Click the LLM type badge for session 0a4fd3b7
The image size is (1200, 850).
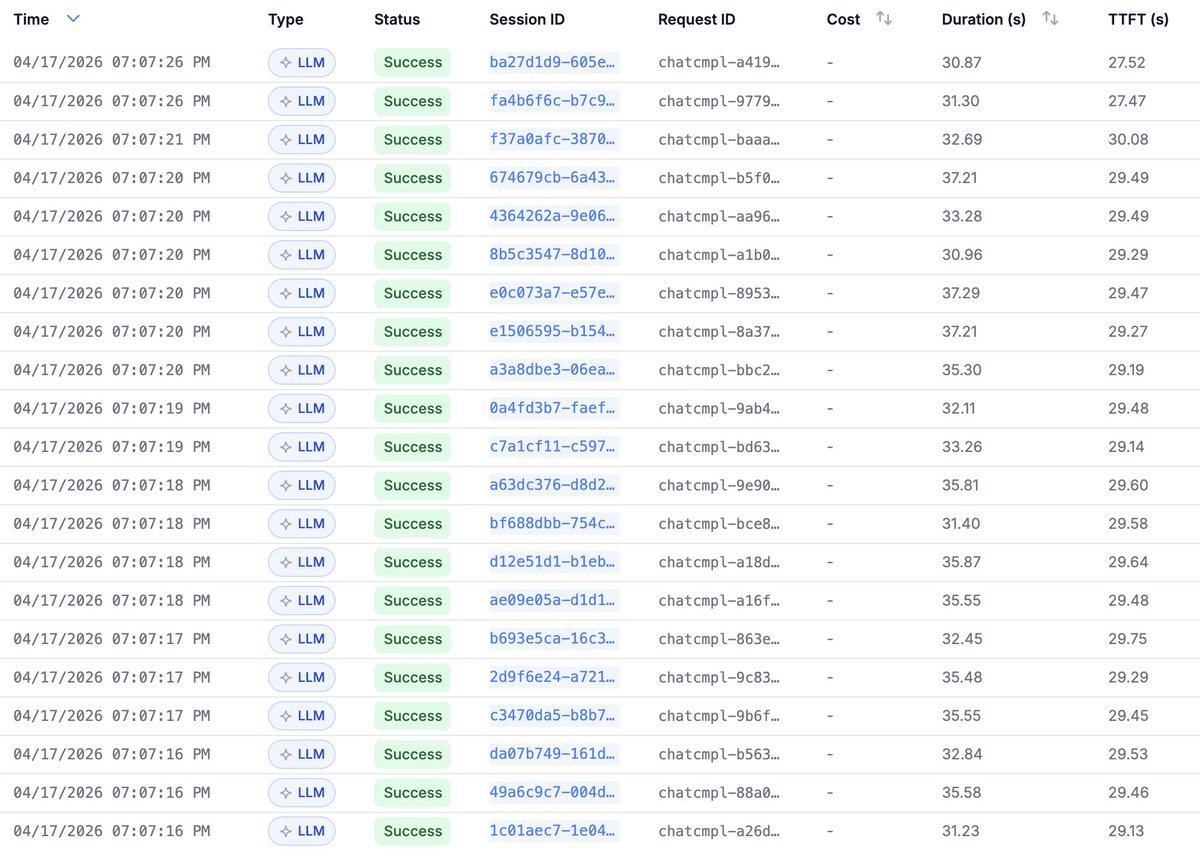(x=302, y=408)
